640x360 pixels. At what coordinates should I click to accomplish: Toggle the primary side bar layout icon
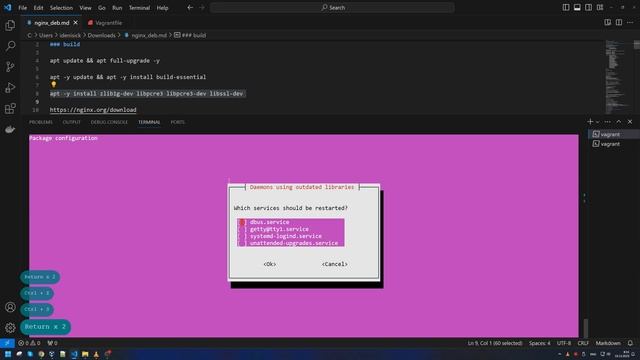coord(566,7)
